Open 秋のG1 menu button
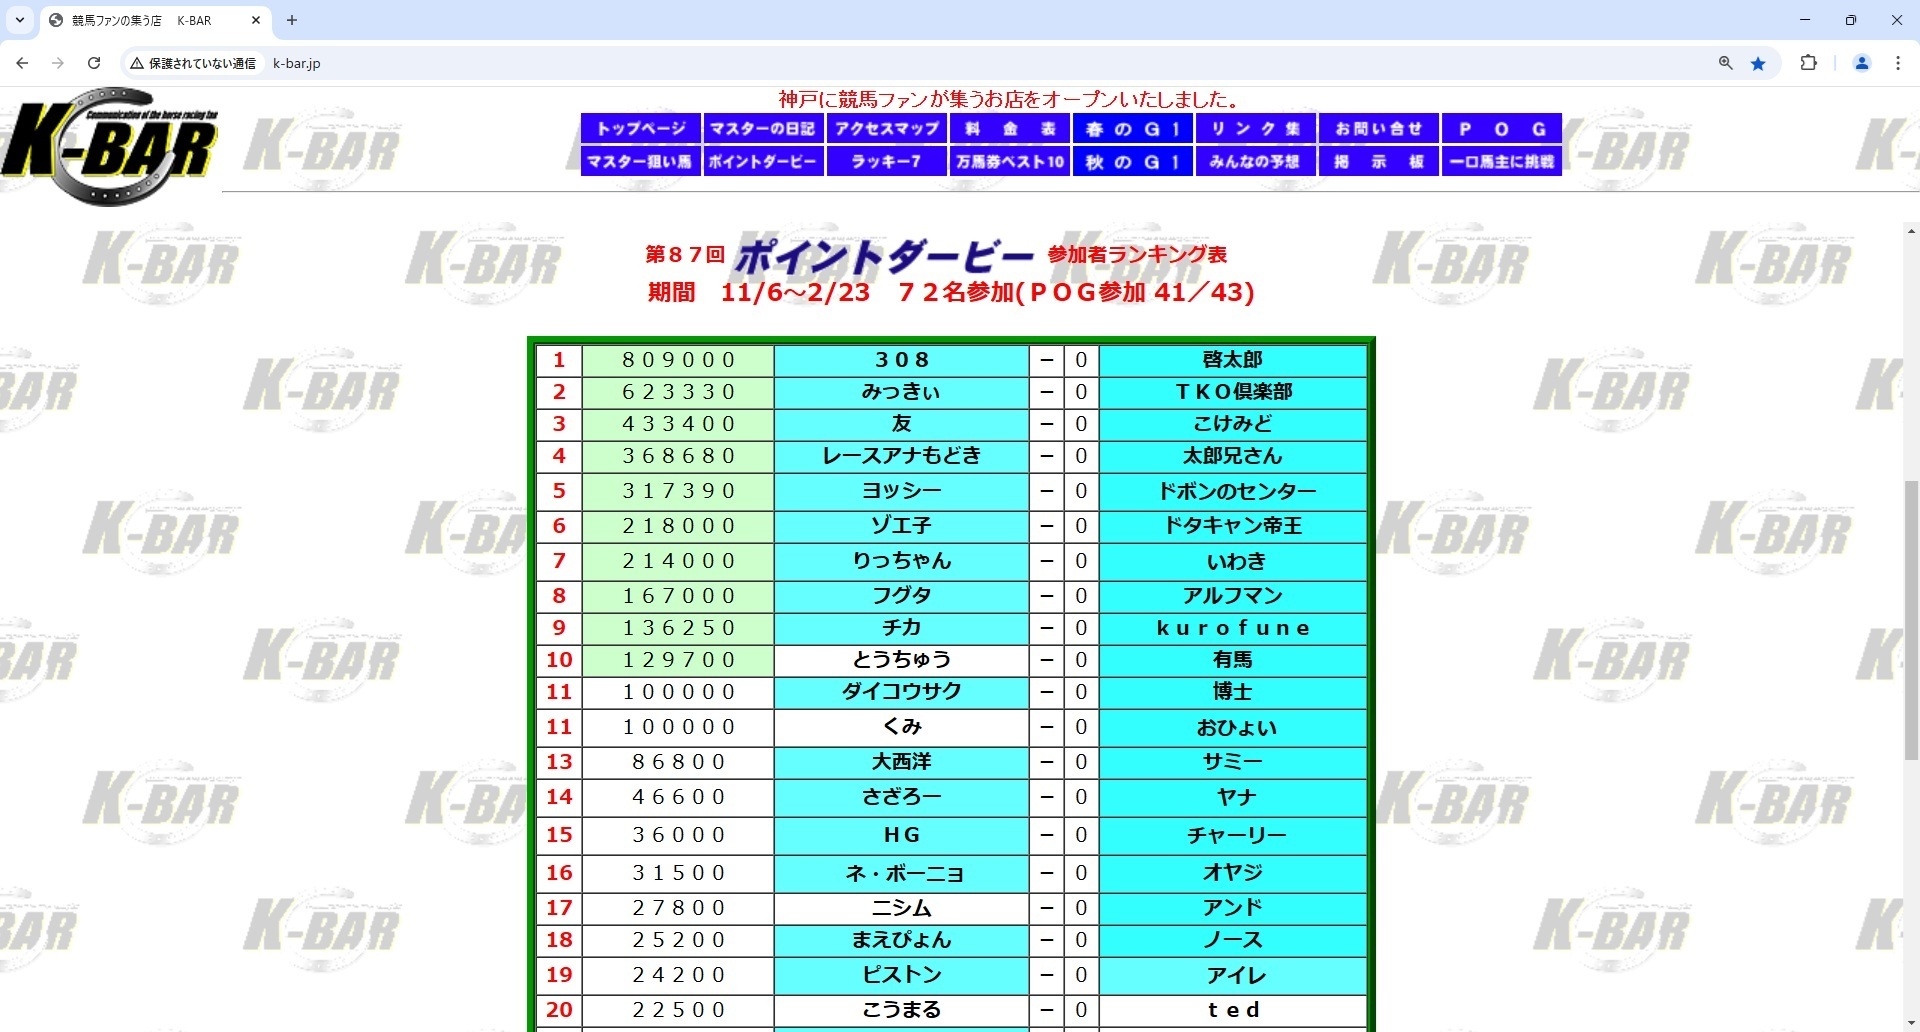Image resolution: width=1920 pixels, height=1032 pixels. coord(1132,161)
